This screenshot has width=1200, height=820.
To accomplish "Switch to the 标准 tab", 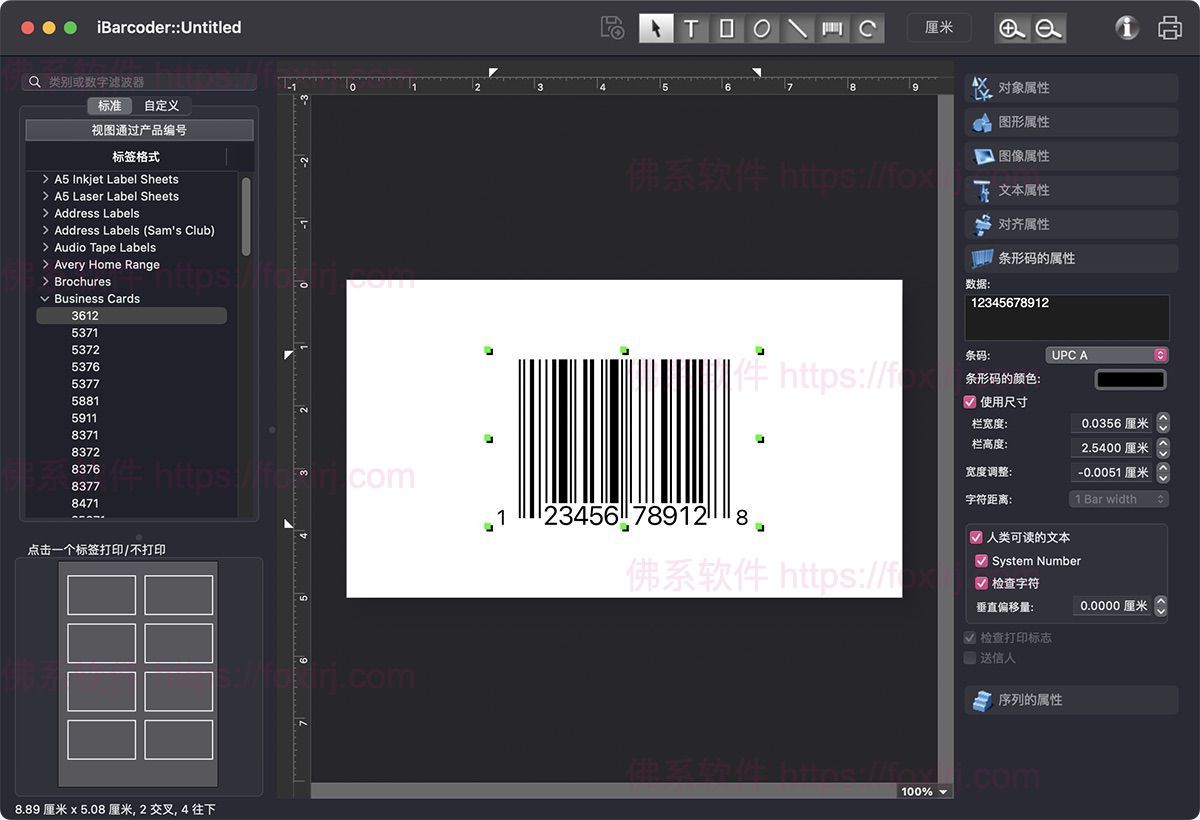I will [x=110, y=105].
